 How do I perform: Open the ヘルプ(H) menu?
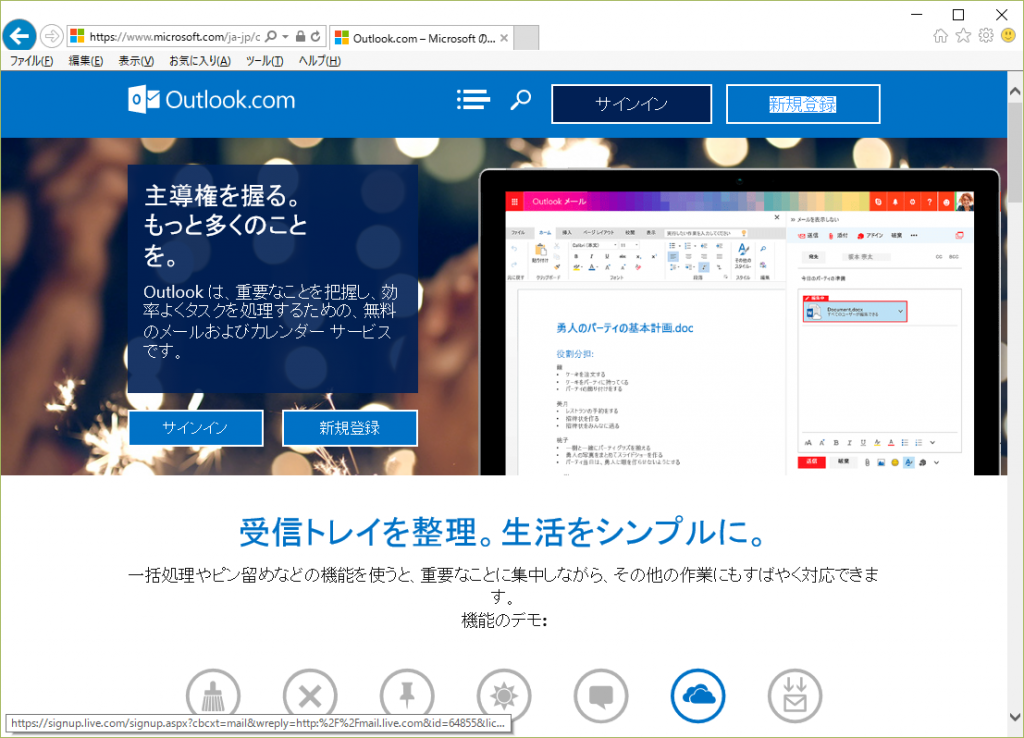(319, 61)
